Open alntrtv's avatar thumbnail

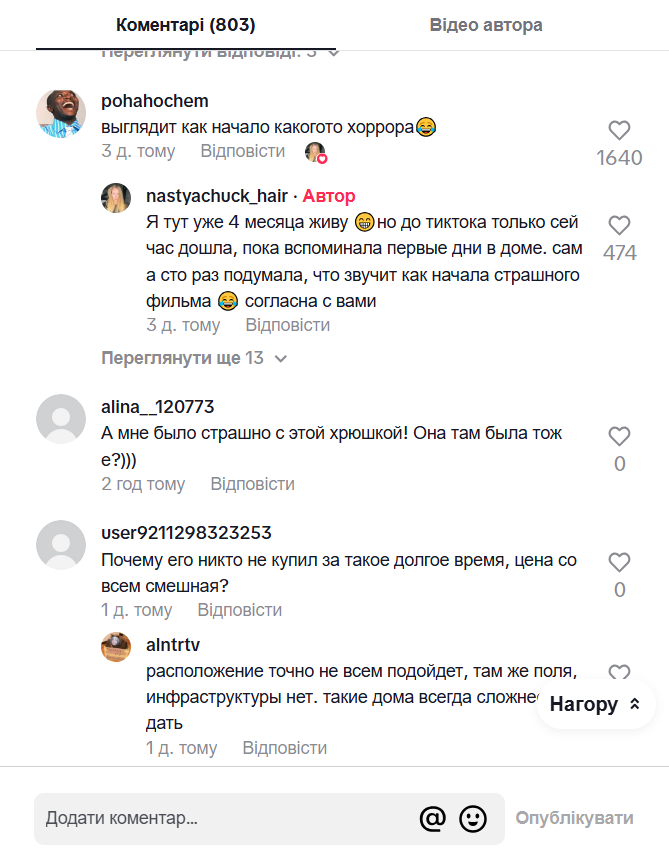tap(116, 646)
